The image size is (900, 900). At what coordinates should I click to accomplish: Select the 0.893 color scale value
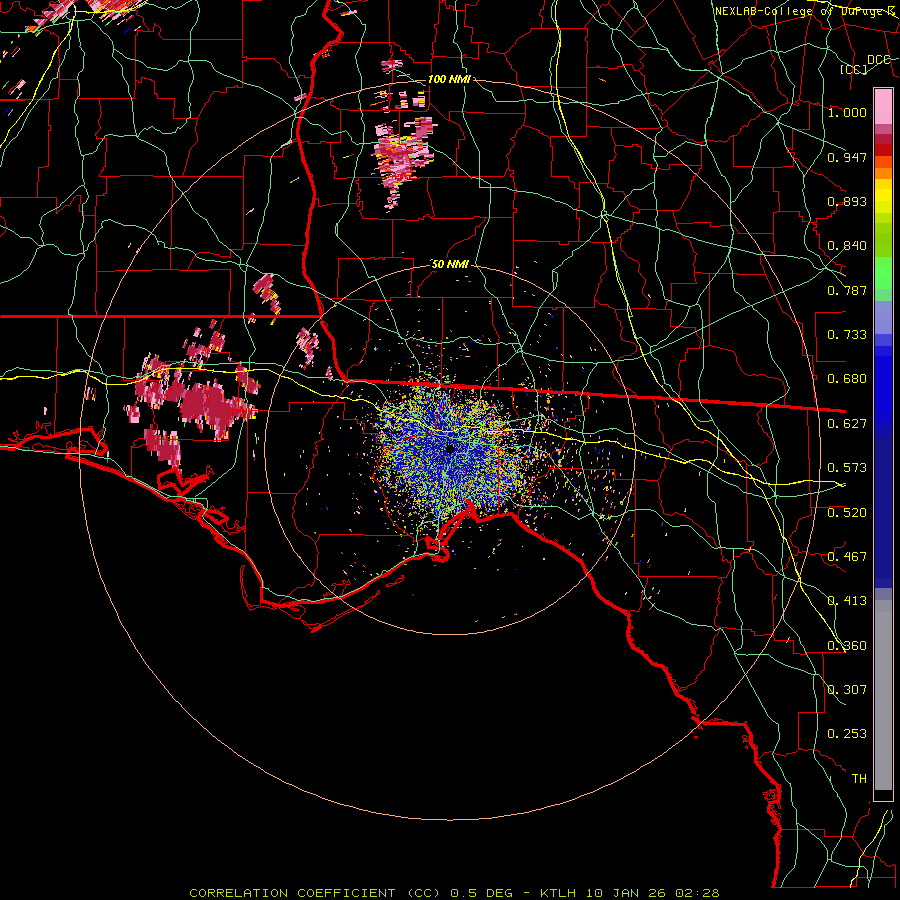pos(847,201)
